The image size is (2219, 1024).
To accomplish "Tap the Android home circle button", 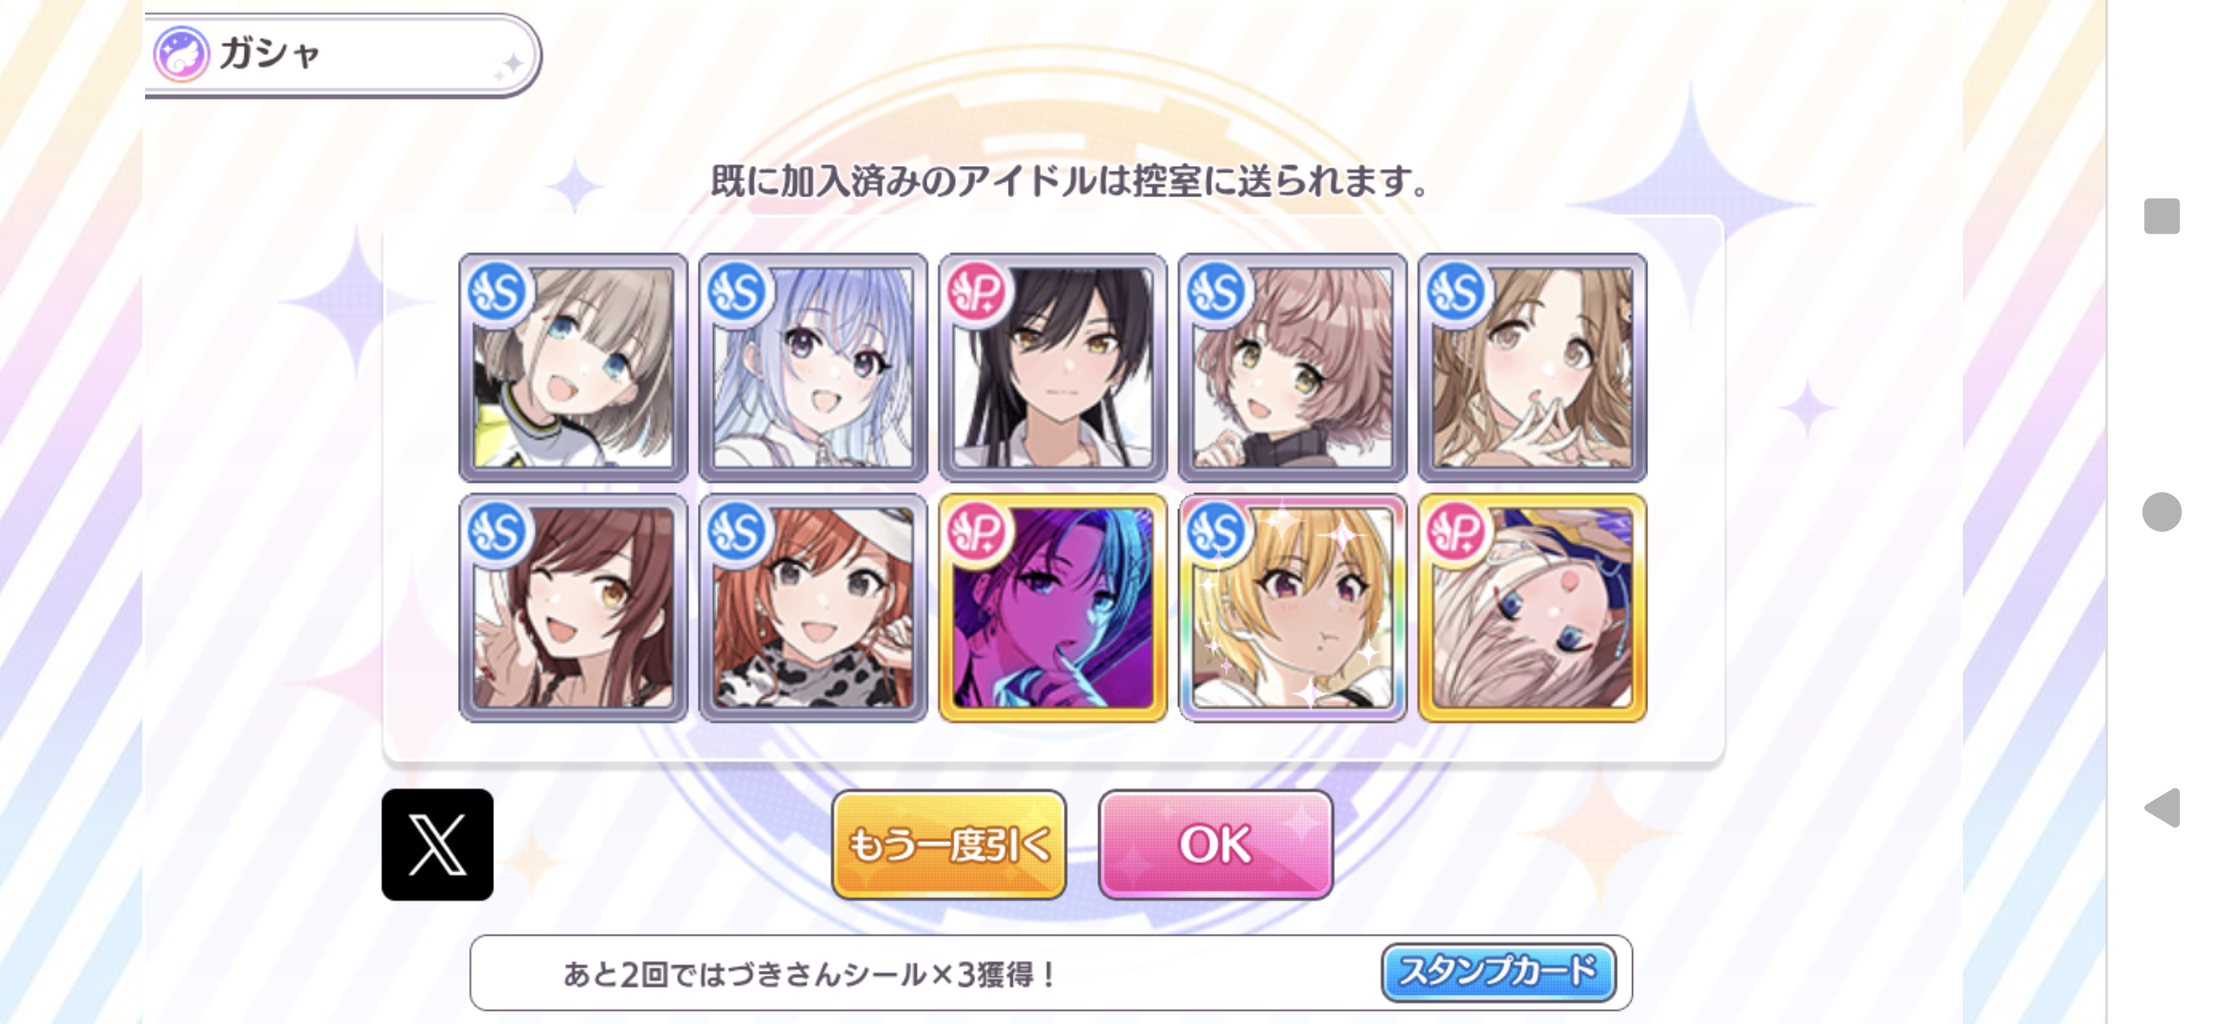I will point(2162,512).
